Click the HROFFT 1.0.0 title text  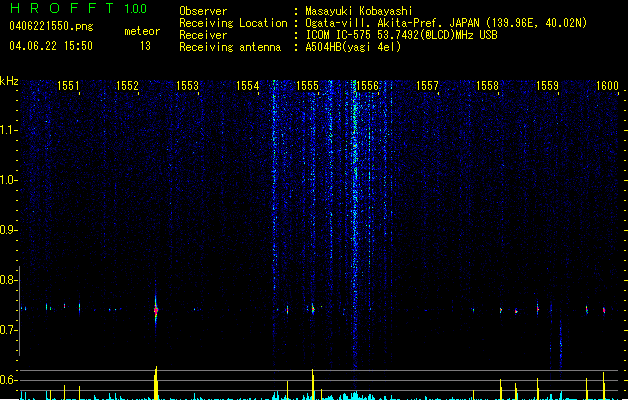point(78,8)
